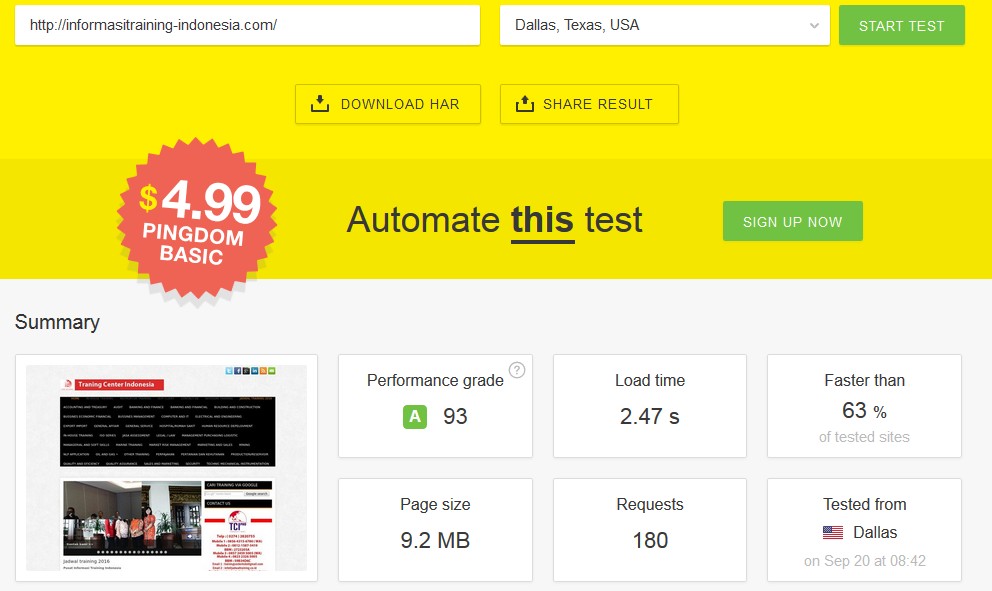
Task: Click the 'Automate this test' headline
Action: pos(495,220)
